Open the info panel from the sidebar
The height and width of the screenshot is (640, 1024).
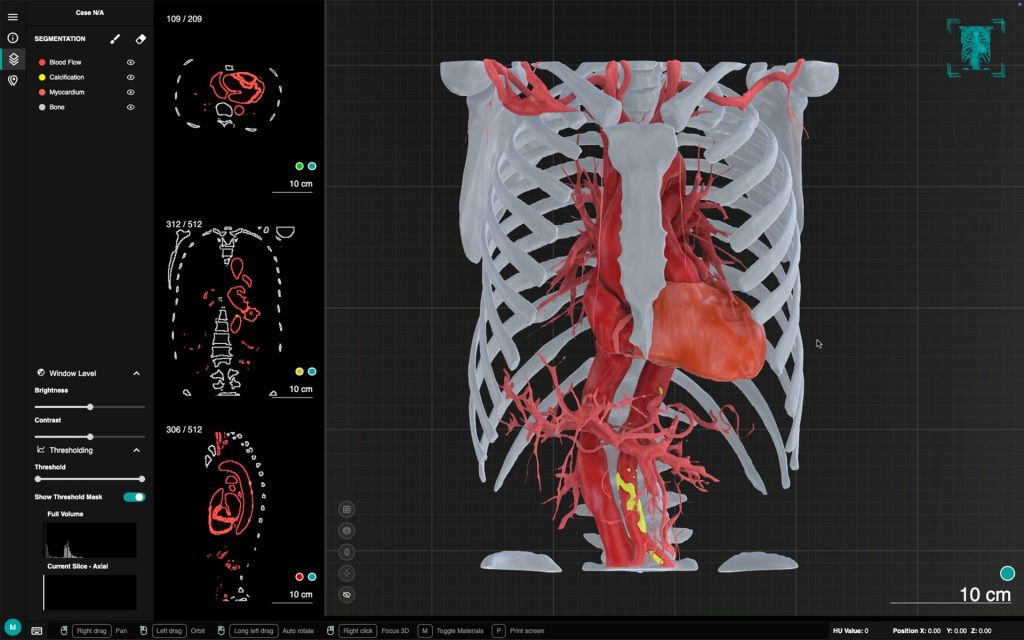pyautogui.click(x=13, y=37)
